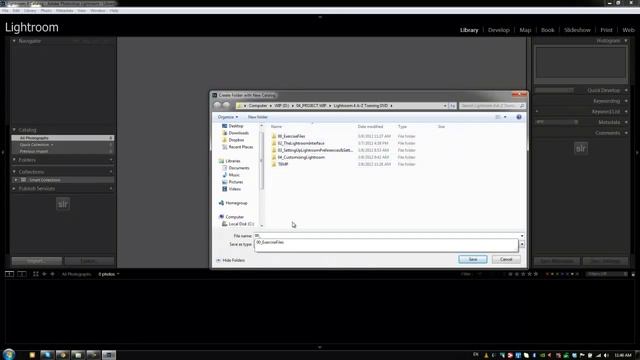Image resolution: width=640 pixels, height=360 pixels.
Task: Click the refresh button next to address bar
Action: [453, 106]
